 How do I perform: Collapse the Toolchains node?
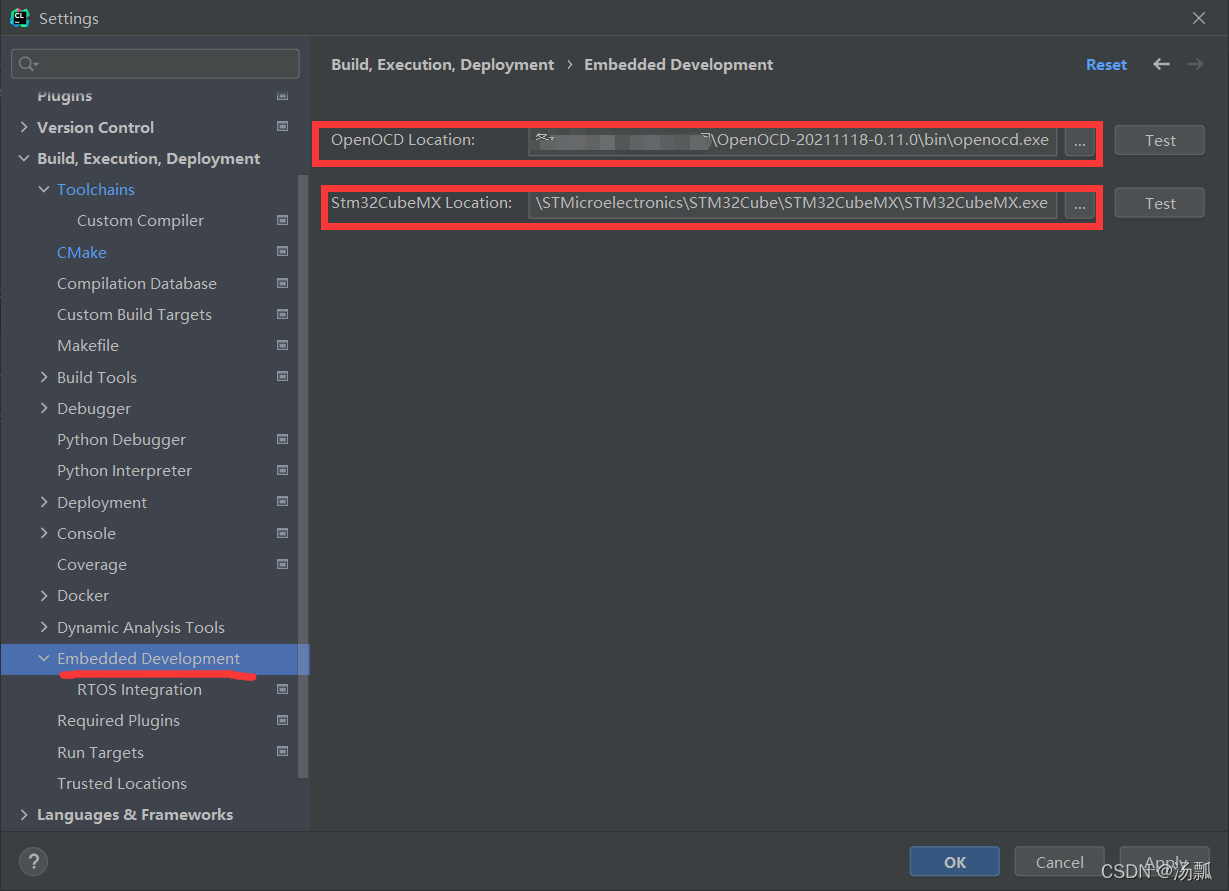44,189
